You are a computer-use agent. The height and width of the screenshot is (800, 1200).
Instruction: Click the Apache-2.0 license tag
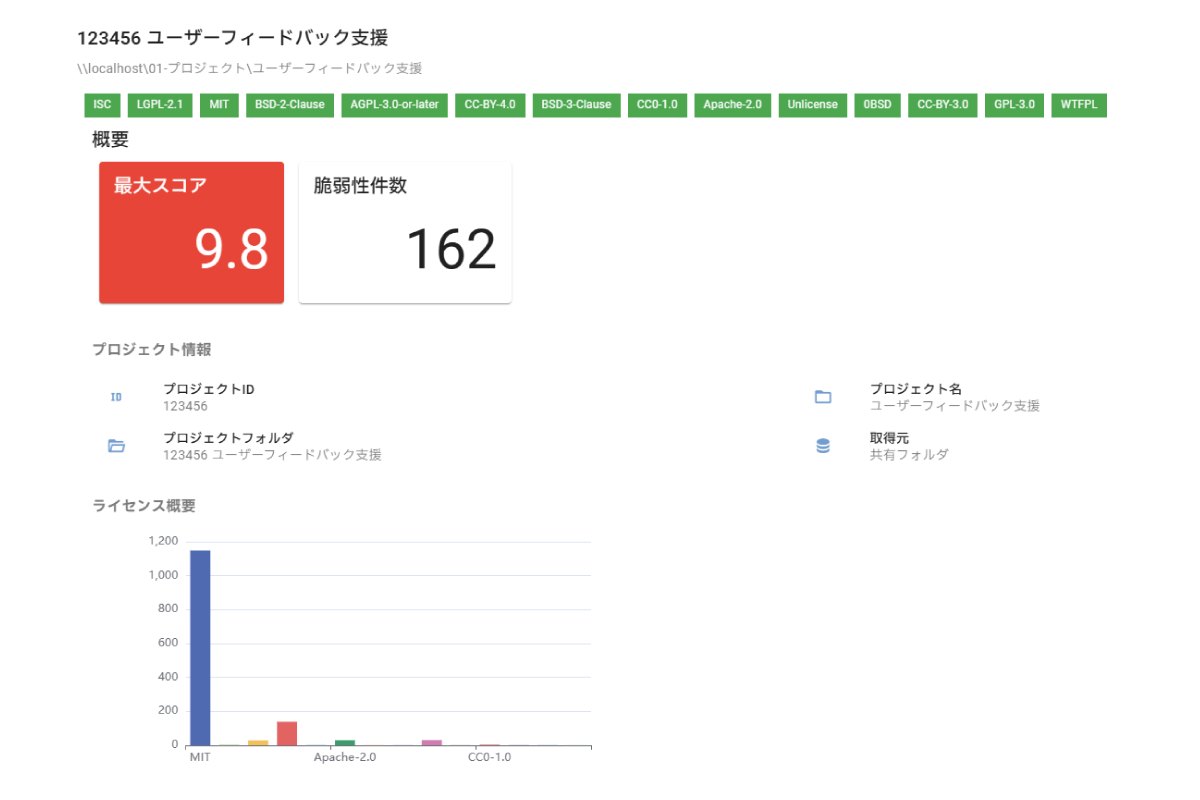tap(733, 105)
